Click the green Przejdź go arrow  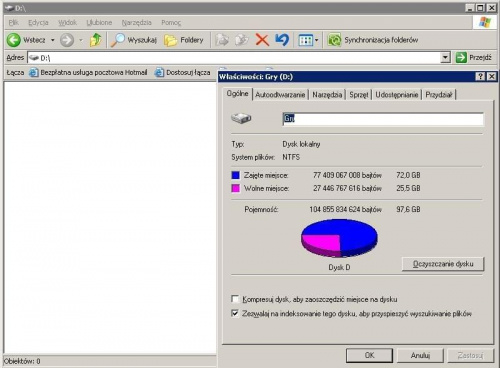pos(461,57)
